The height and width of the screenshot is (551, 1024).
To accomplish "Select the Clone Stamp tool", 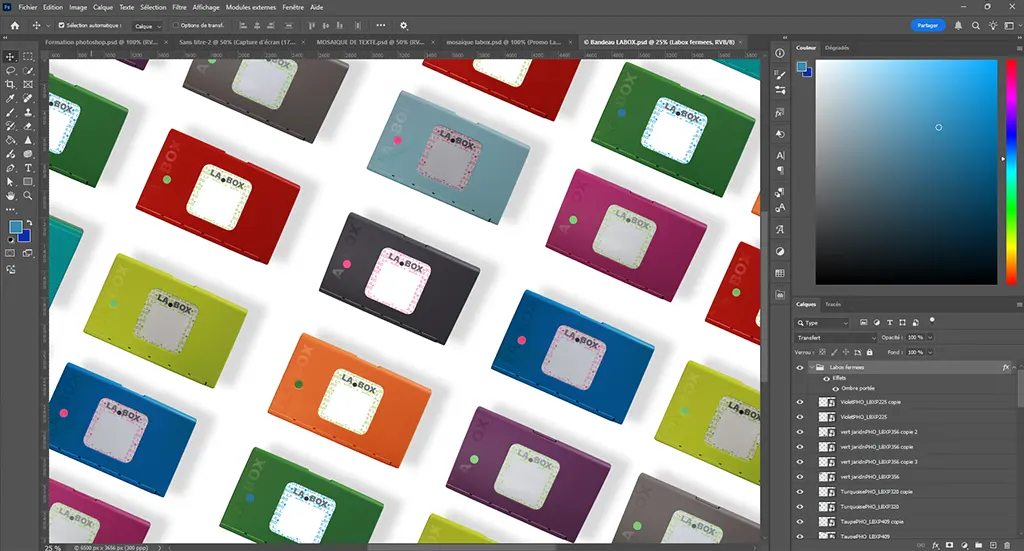I will point(28,112).
